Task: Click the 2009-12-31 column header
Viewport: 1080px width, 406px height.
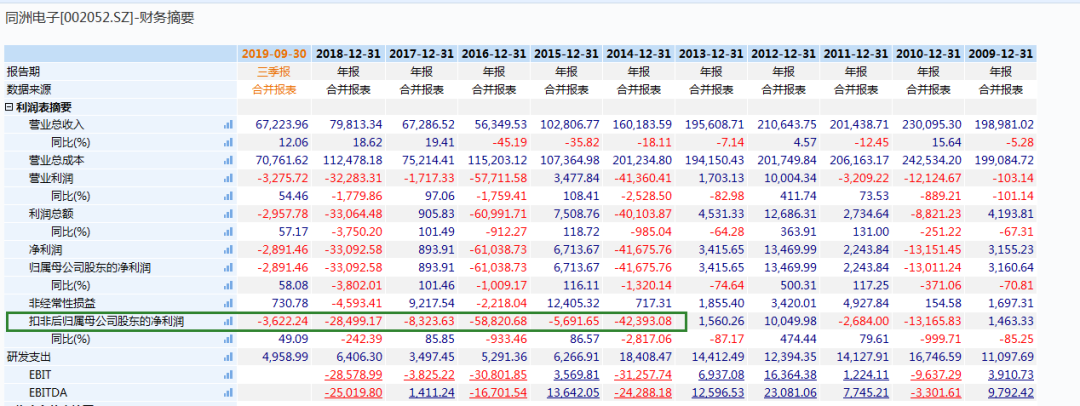Action: tap(1000, 53)
